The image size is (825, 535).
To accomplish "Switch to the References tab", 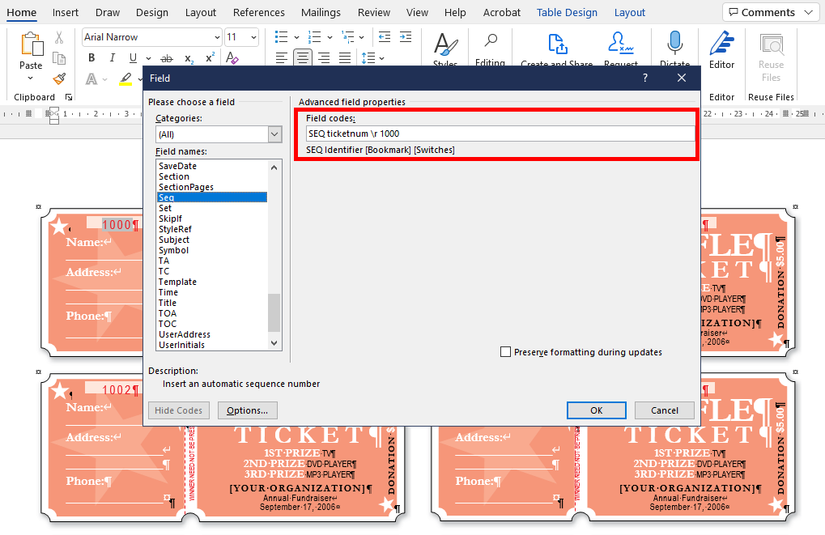I will [259, 13].
